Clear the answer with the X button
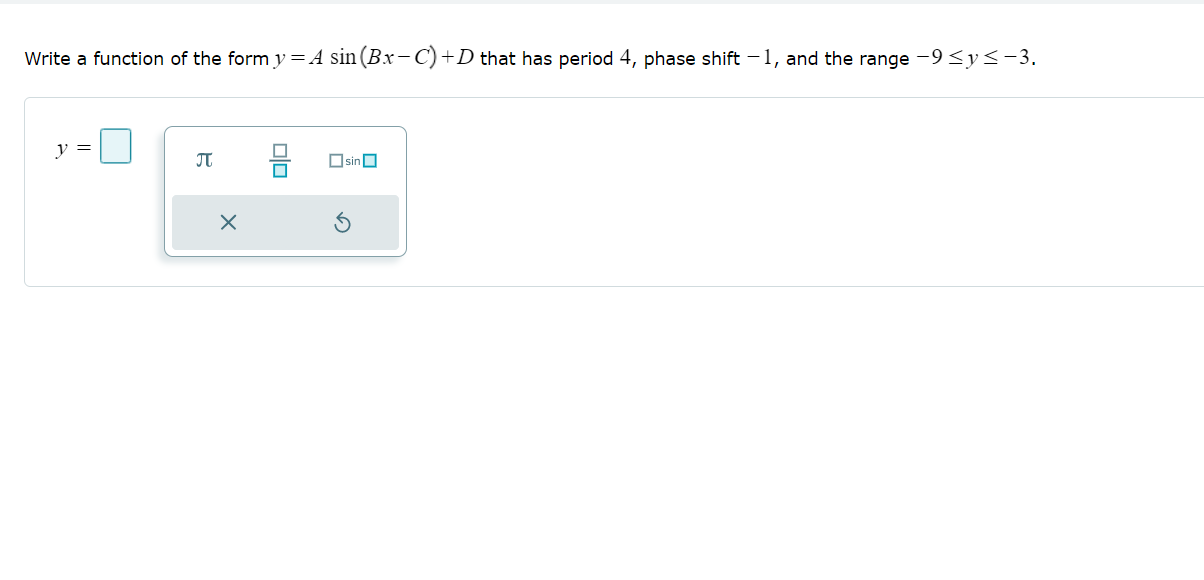The width and height of the screenshot is (1204, 580). 228,222
